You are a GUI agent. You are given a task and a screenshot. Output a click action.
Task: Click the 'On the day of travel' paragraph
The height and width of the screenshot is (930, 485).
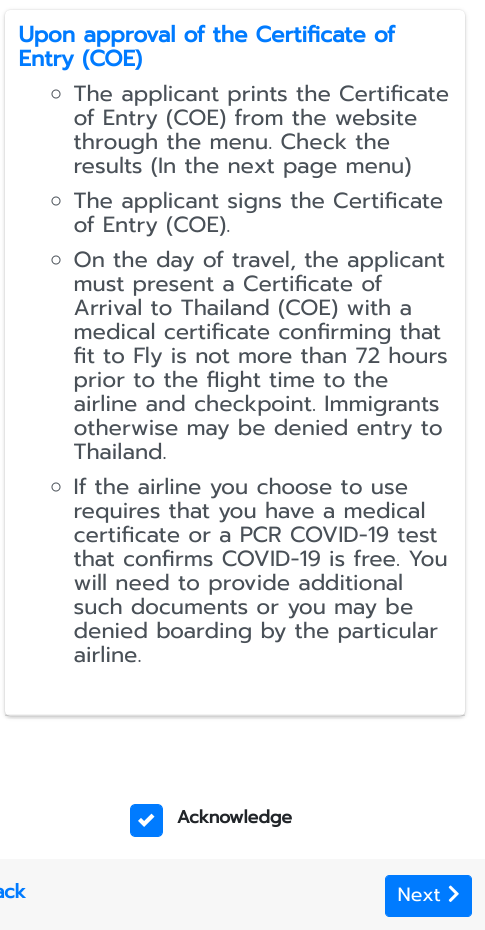coord(260,356)
